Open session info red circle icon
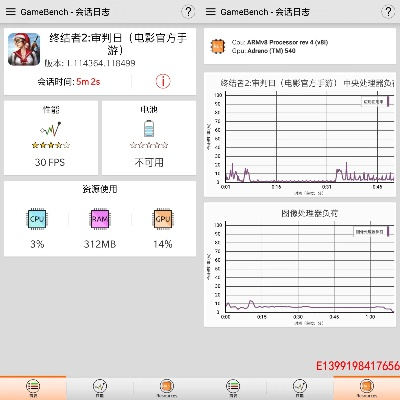400x400 pixels. (x=163, y=81)
